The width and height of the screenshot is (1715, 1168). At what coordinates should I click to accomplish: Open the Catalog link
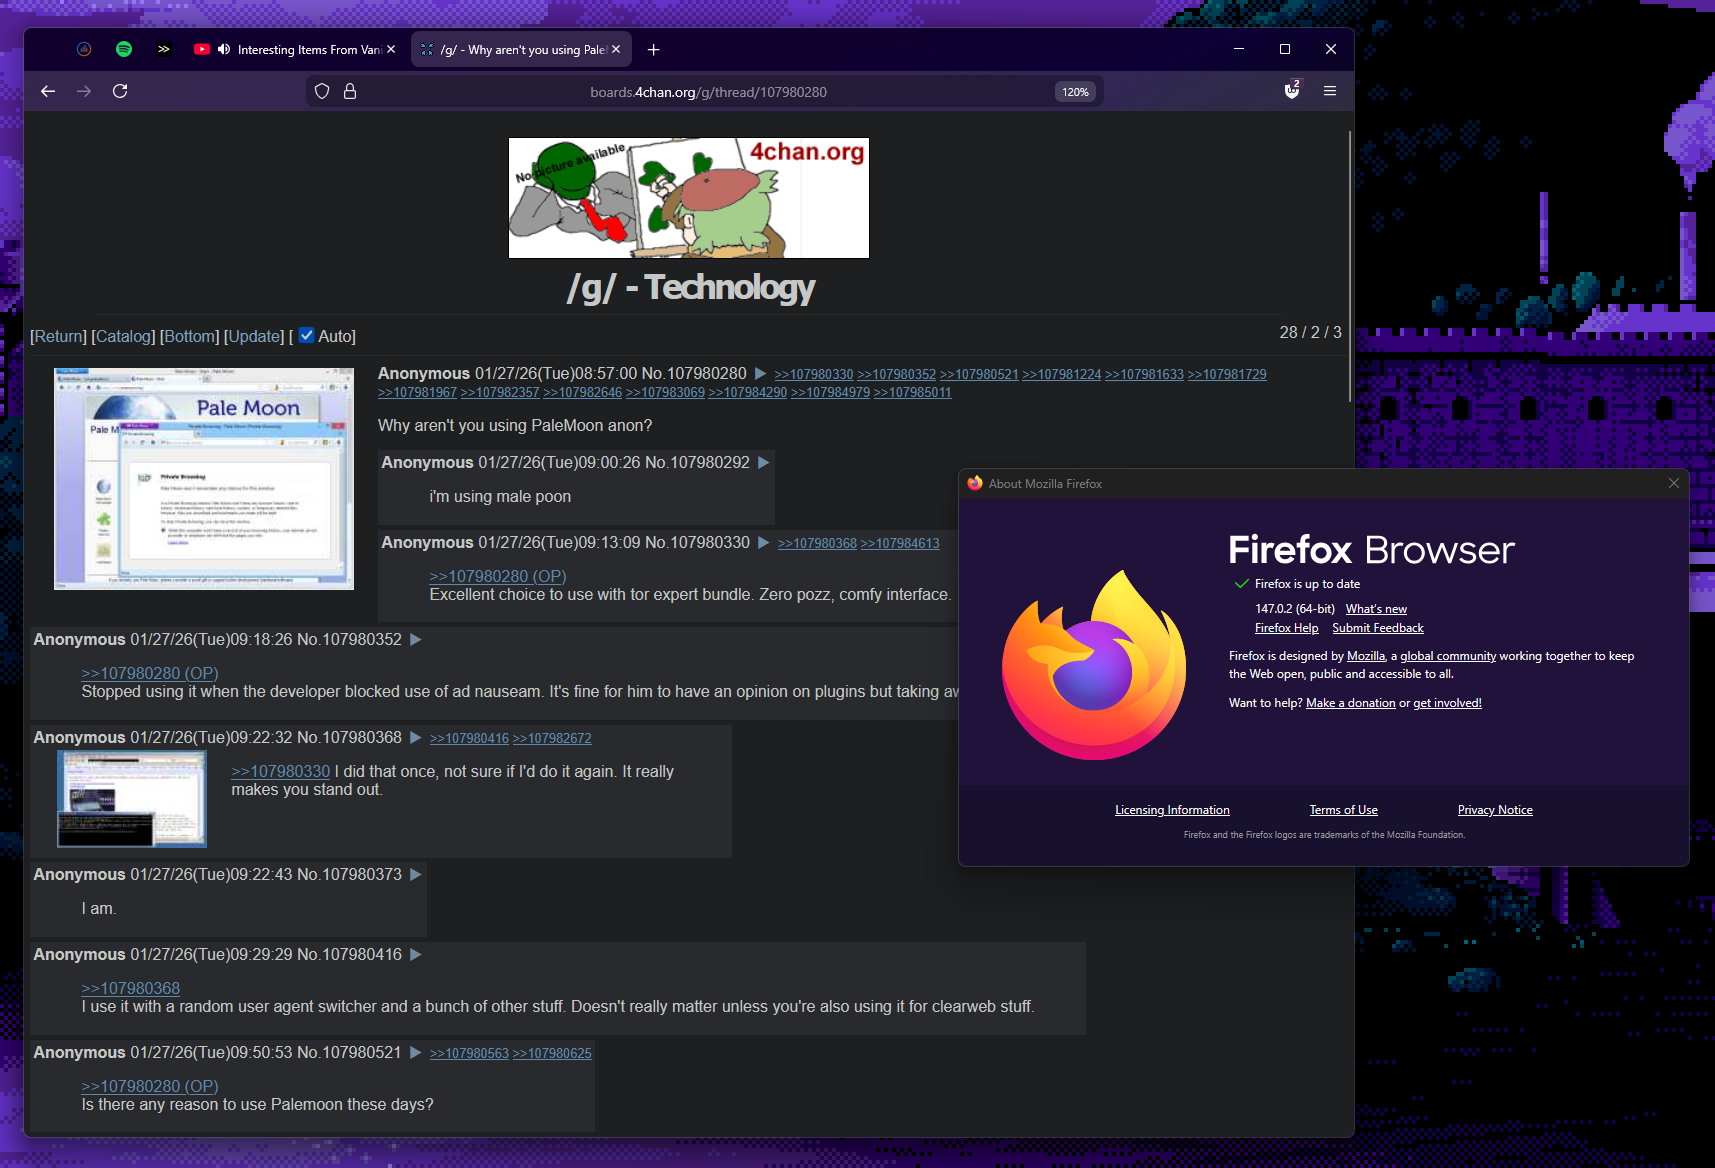123,337
